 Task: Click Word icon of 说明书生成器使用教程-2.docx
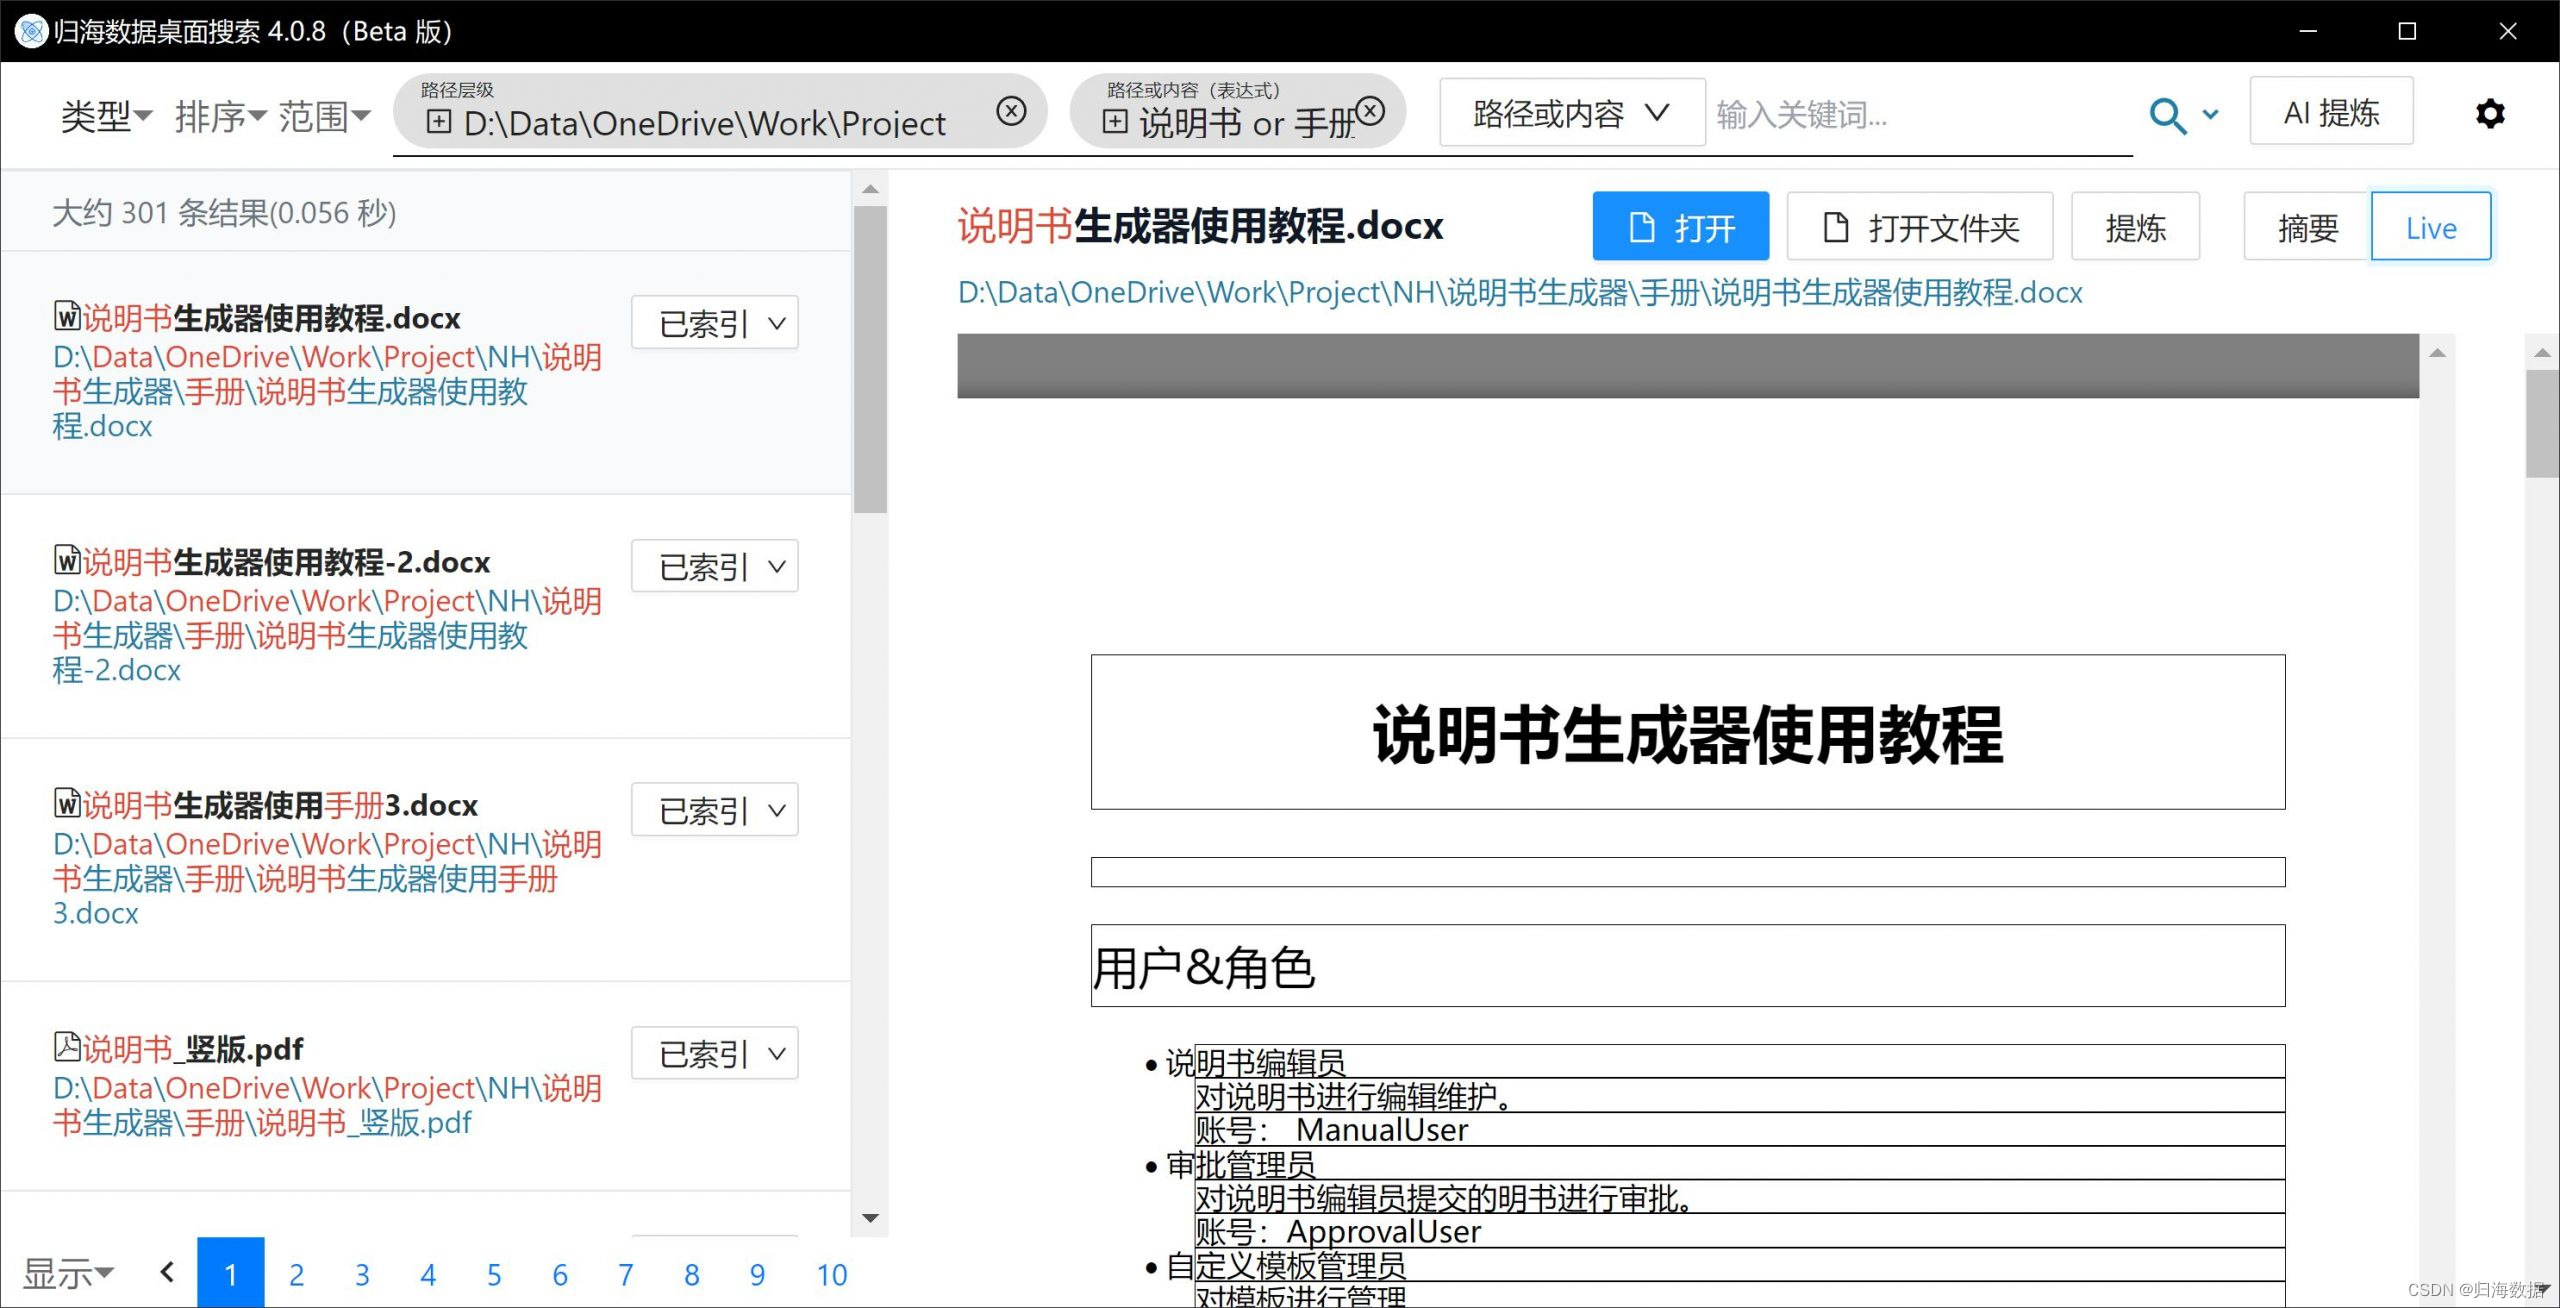[x=66, y=560]
